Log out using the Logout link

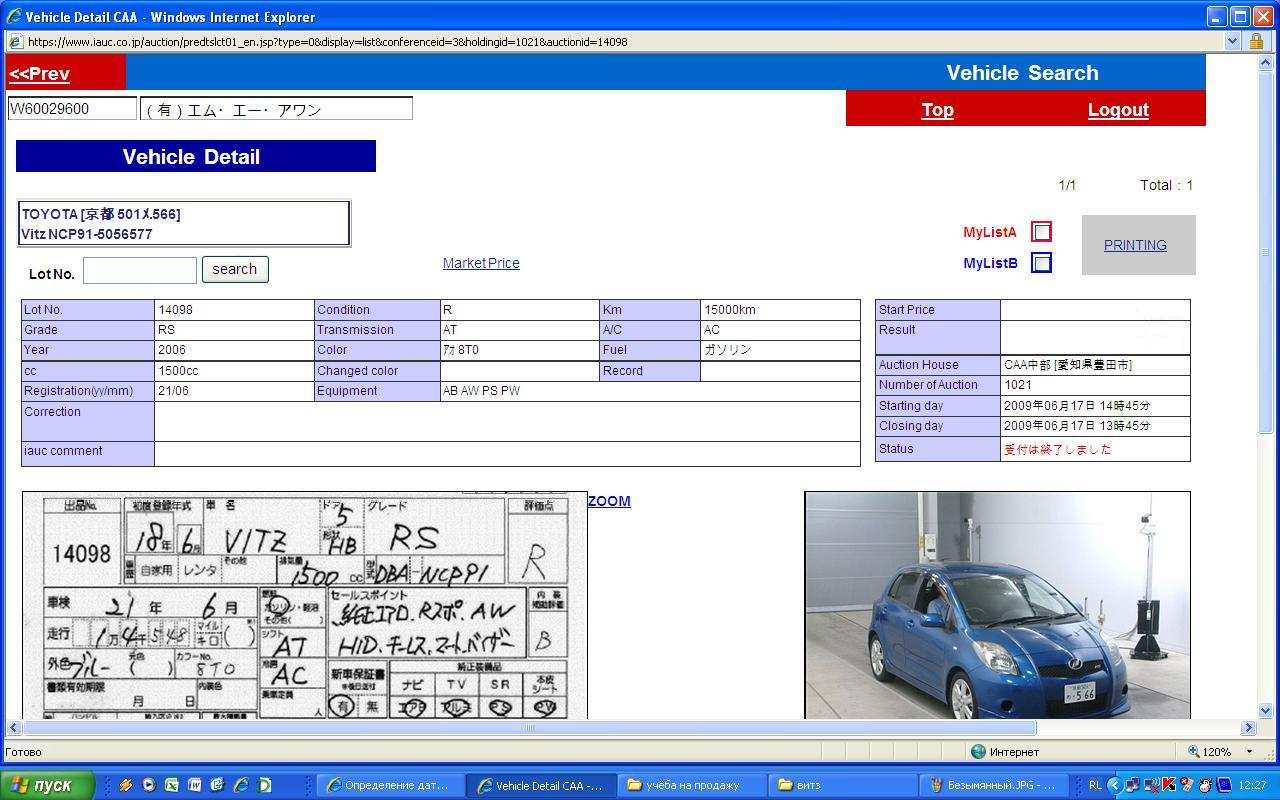pos(1118,110)
